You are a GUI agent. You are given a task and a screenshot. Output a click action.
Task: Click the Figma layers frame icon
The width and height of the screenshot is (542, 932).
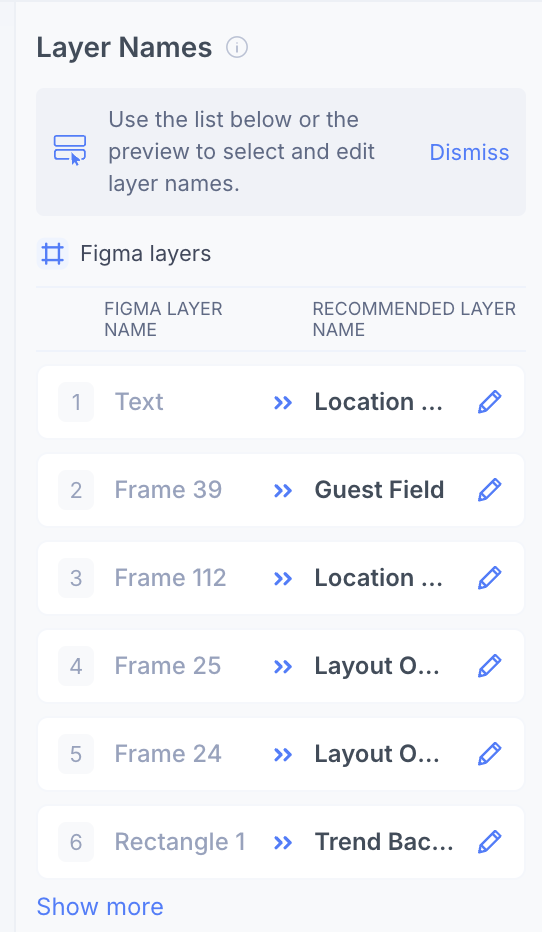(x=52, y=254)
